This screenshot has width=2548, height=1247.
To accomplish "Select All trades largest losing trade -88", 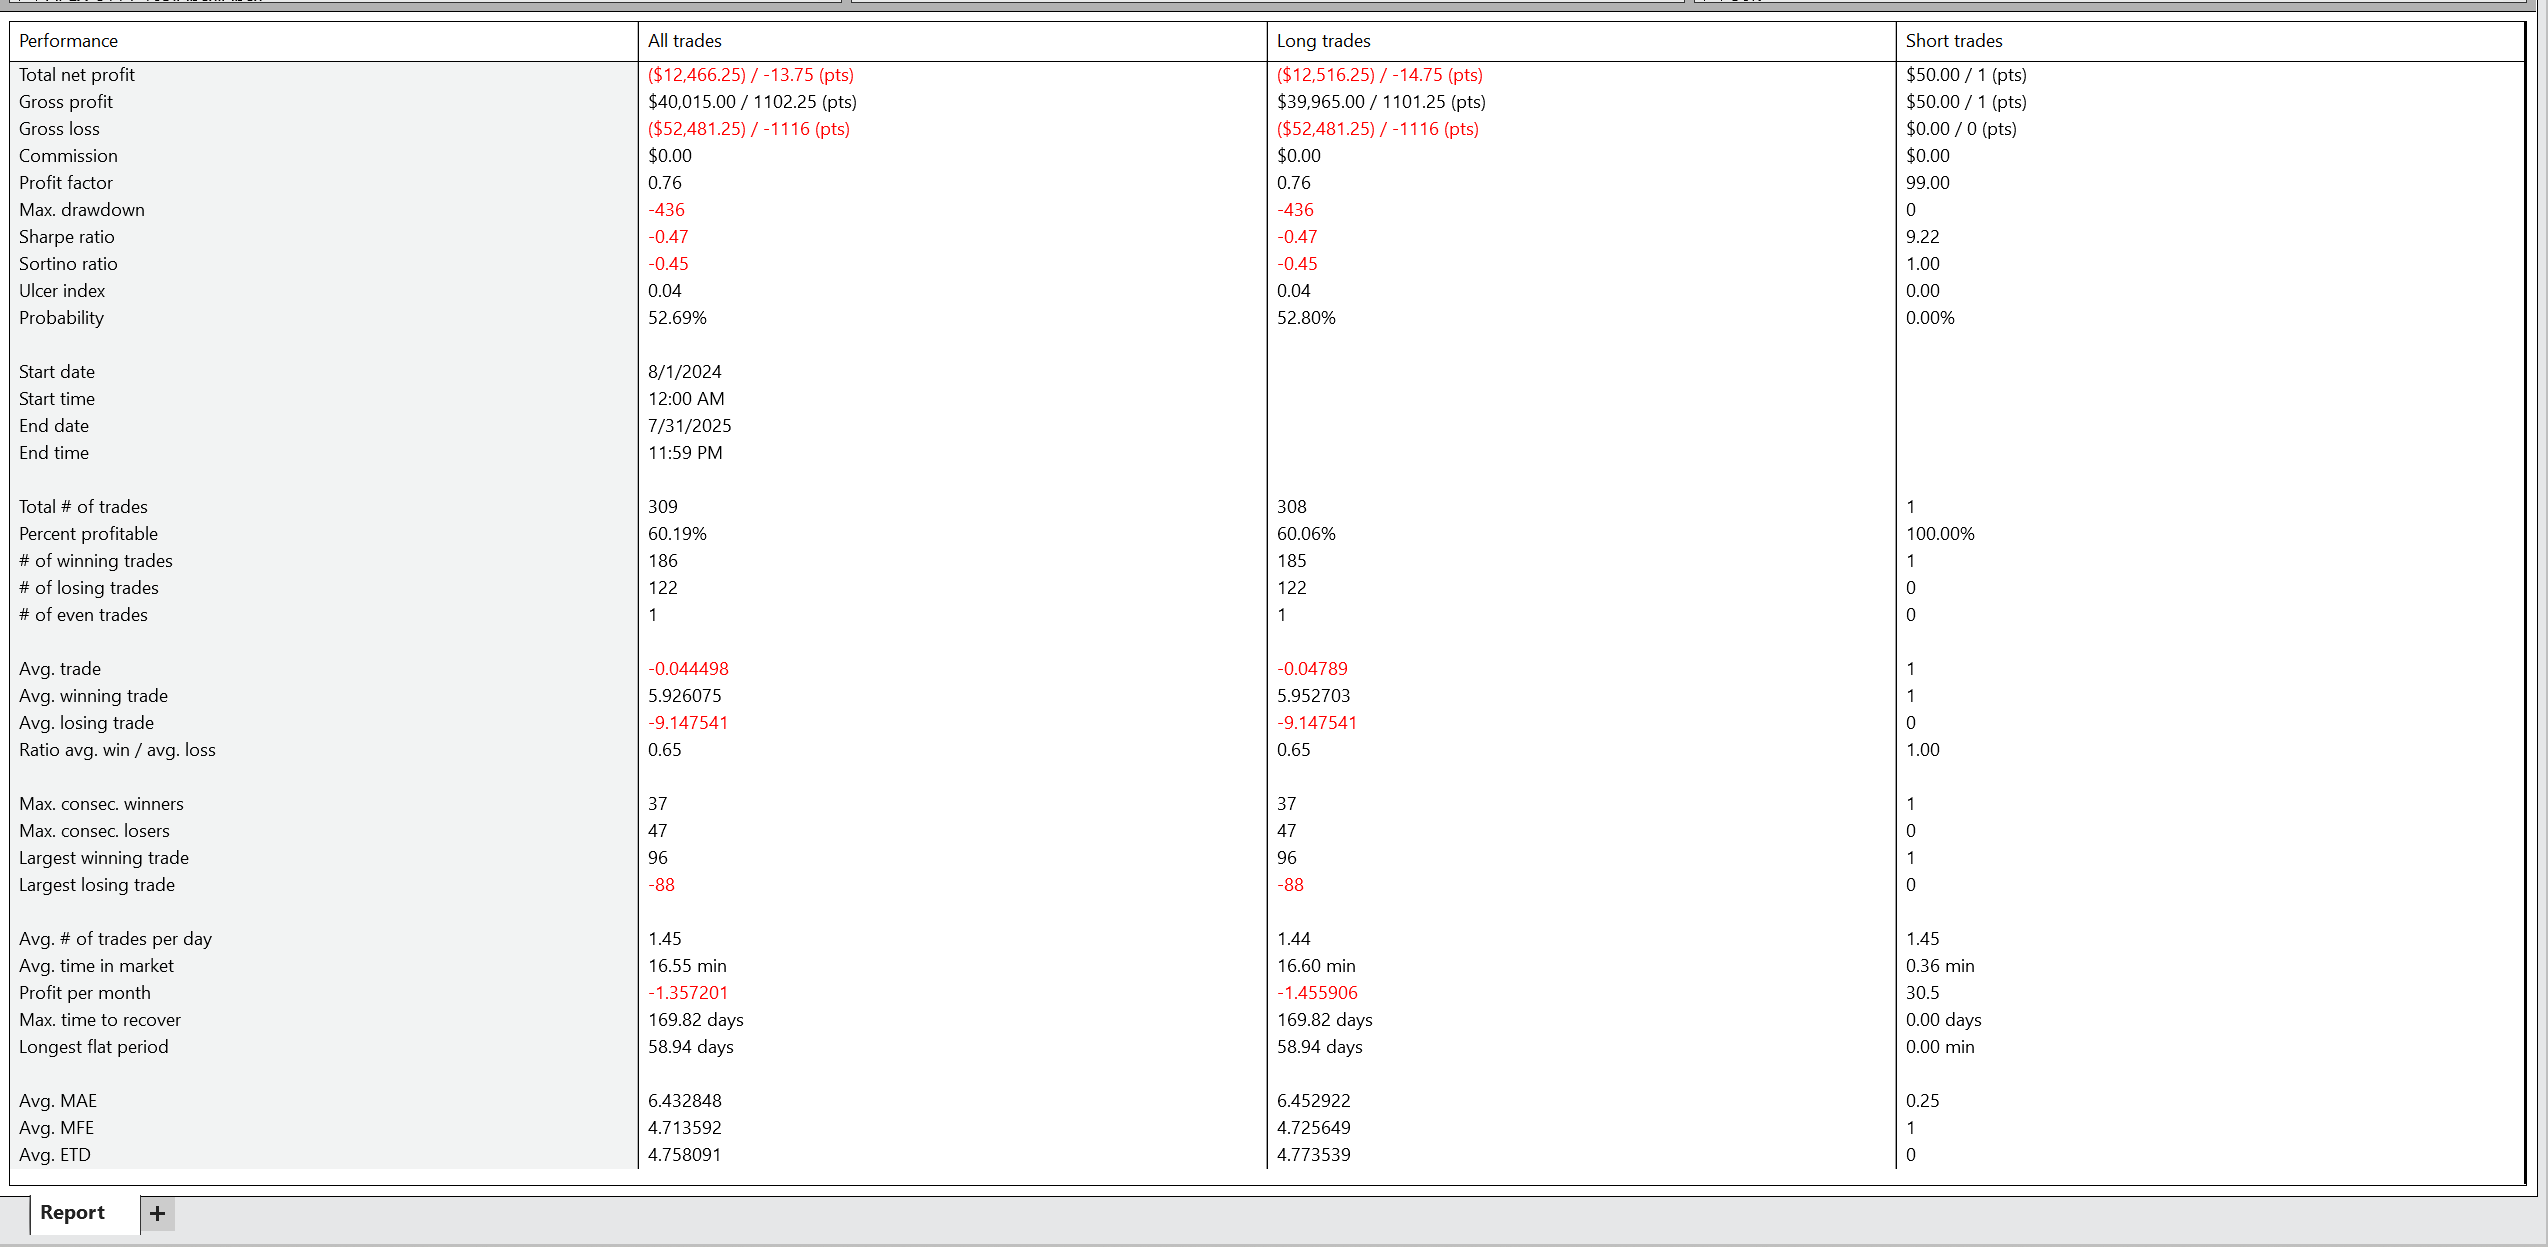I will point(661,885).
